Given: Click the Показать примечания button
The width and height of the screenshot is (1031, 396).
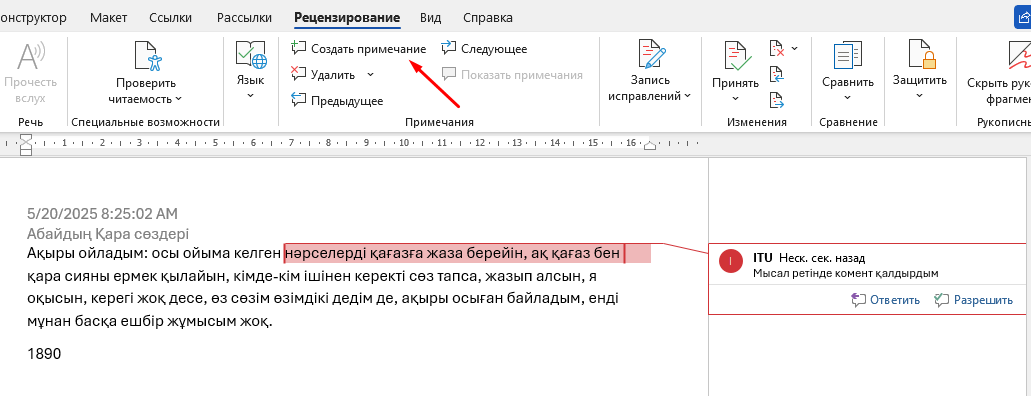Looking at the screenshot, I should point(512,75).
